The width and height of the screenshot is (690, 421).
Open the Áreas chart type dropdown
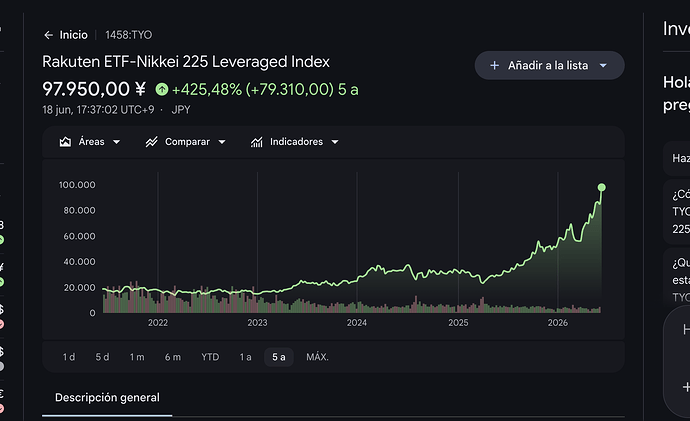(90, 142)
